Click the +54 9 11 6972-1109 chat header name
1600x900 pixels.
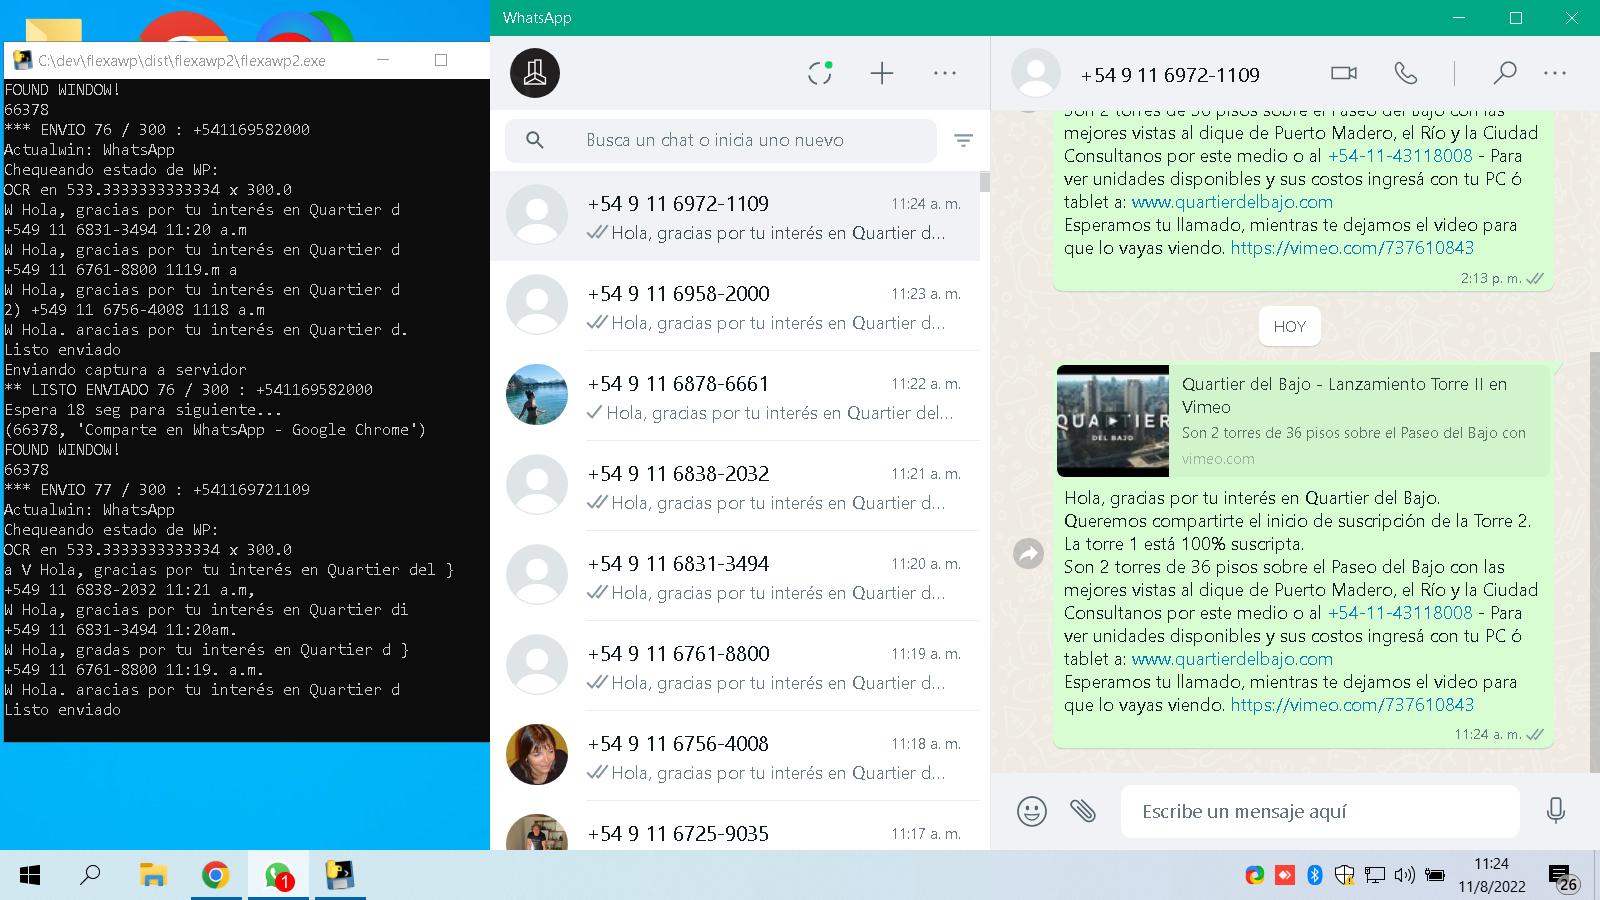[1170, 75]
